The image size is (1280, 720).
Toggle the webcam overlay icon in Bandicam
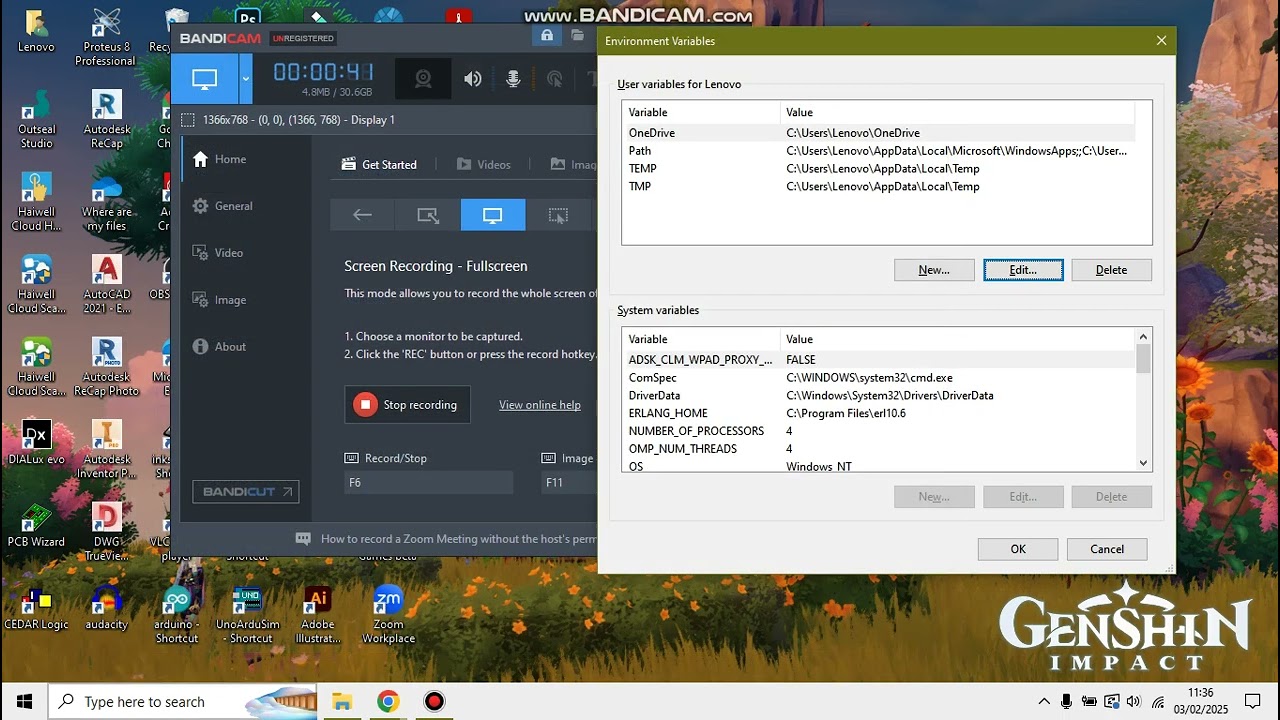[x=423, y=79]
